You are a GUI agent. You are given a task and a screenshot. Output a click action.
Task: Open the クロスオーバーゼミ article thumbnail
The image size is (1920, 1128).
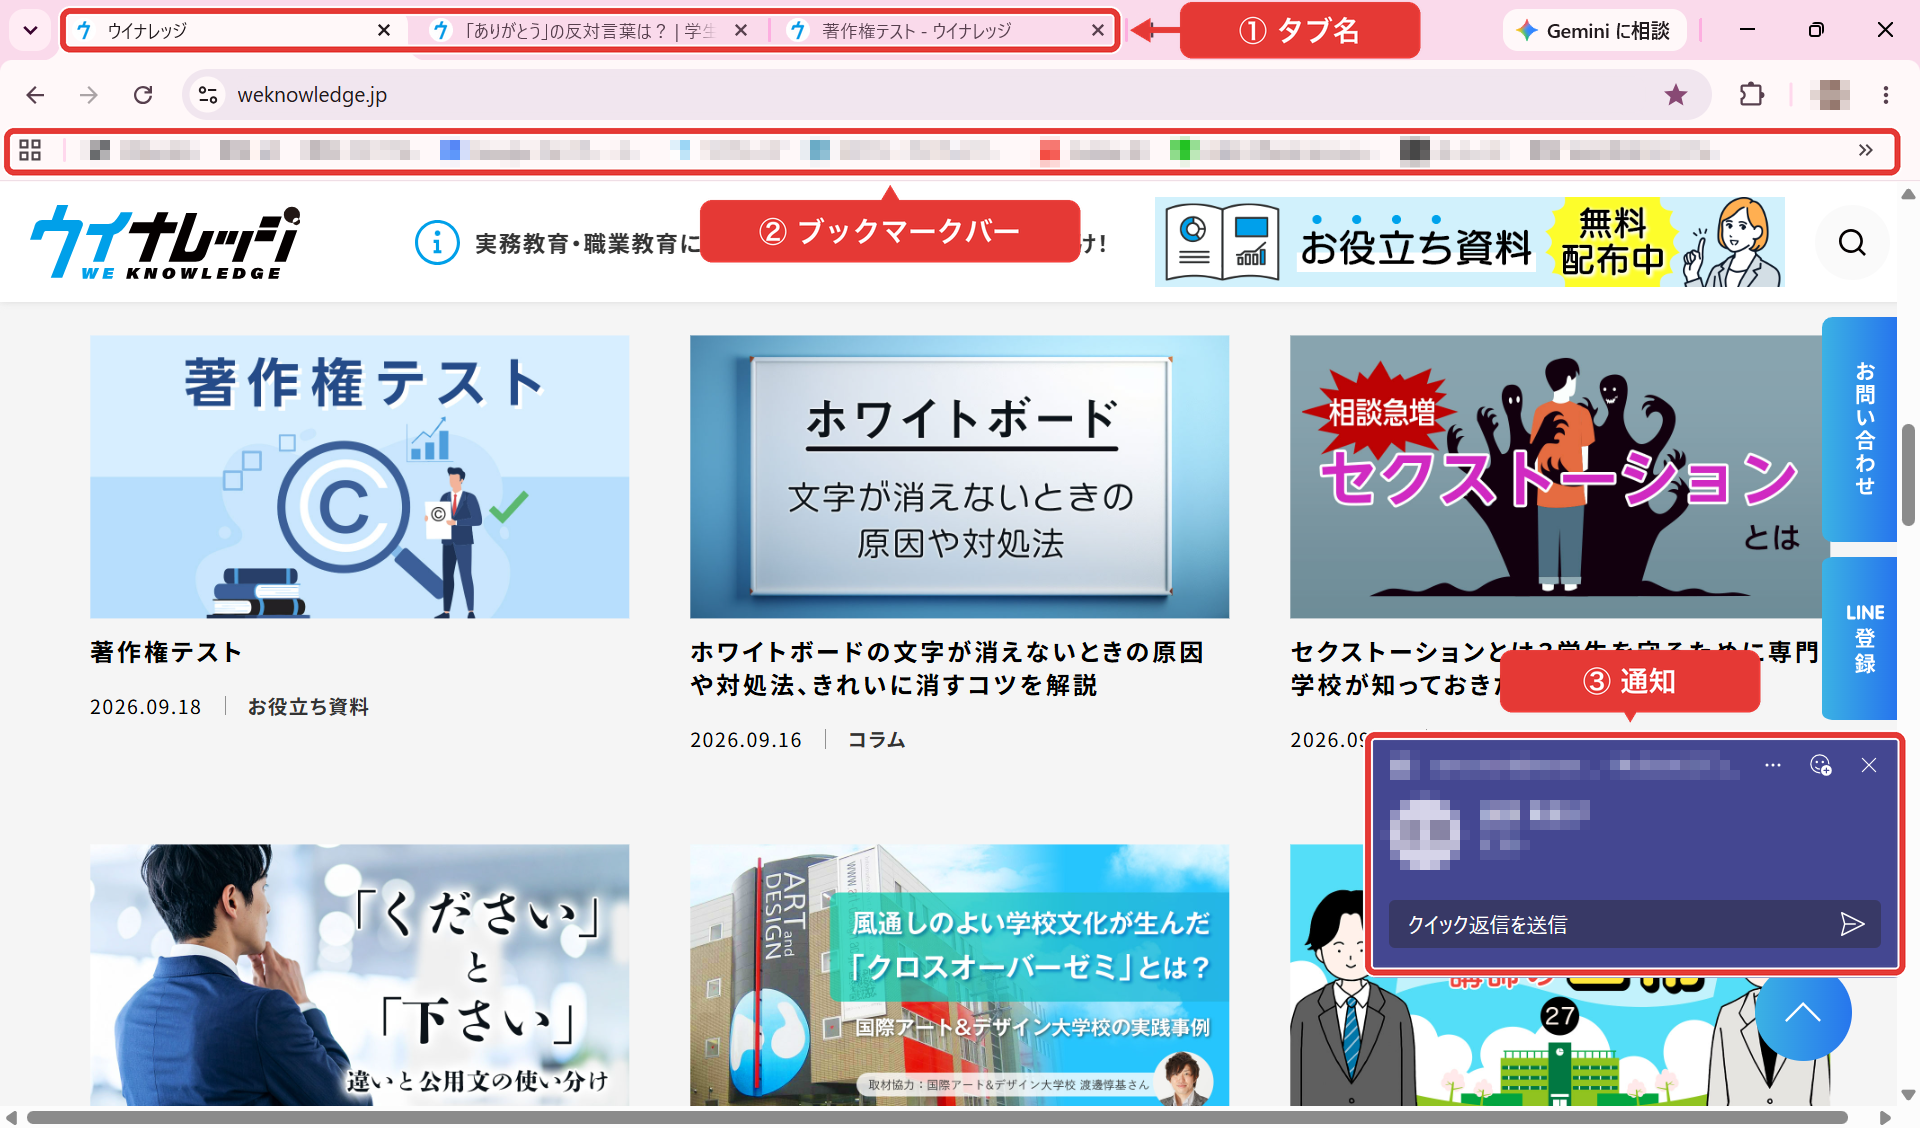(959, 975)
